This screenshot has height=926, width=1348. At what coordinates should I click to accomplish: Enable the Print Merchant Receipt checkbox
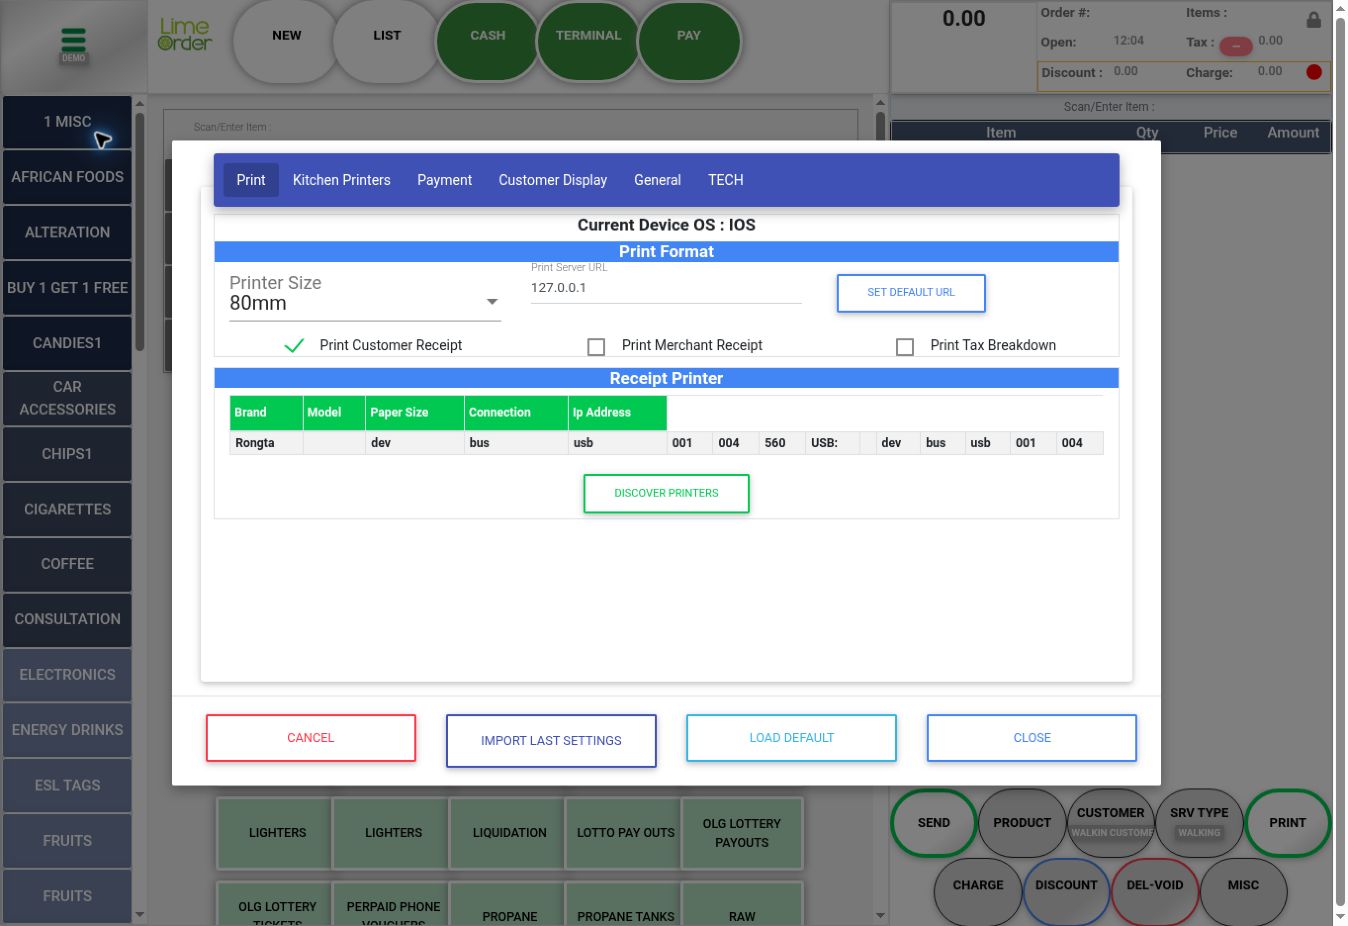(x=596, y=346)
